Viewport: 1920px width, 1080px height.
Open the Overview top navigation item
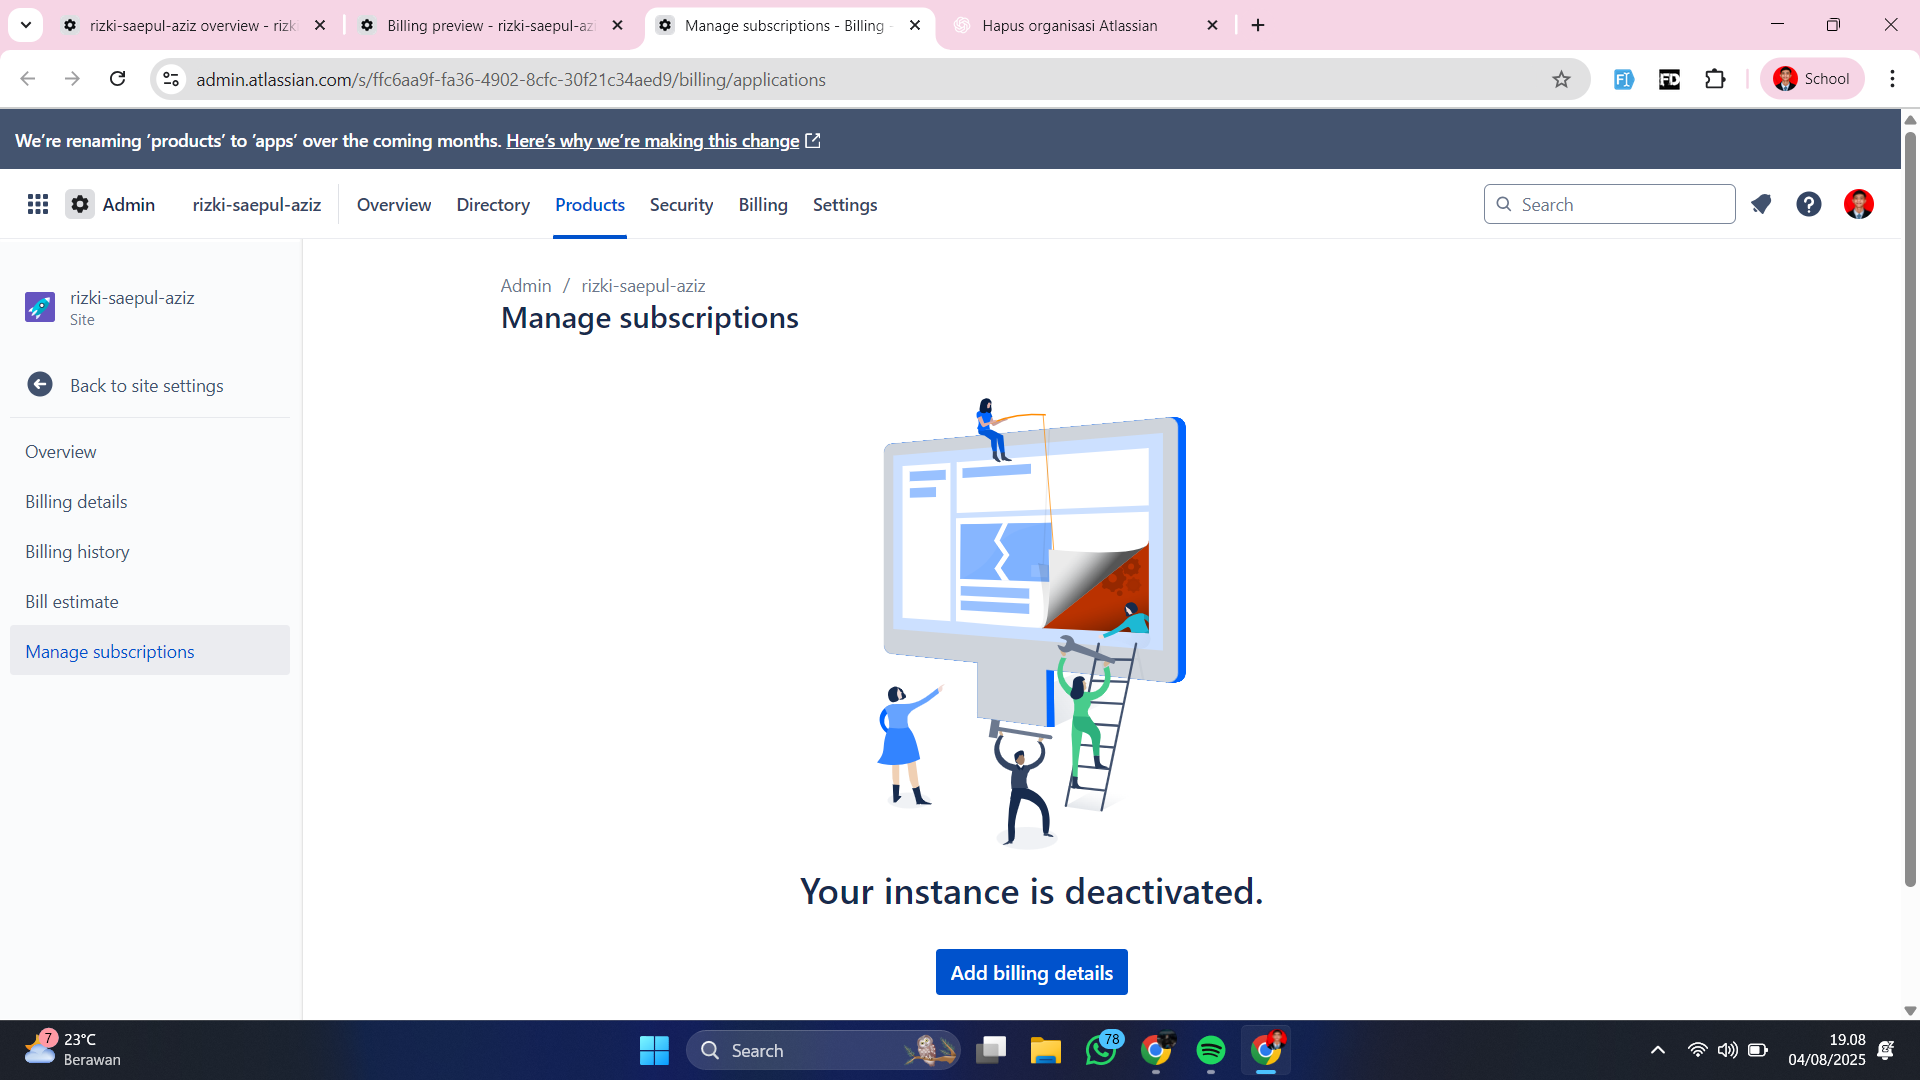coord(394,204)
